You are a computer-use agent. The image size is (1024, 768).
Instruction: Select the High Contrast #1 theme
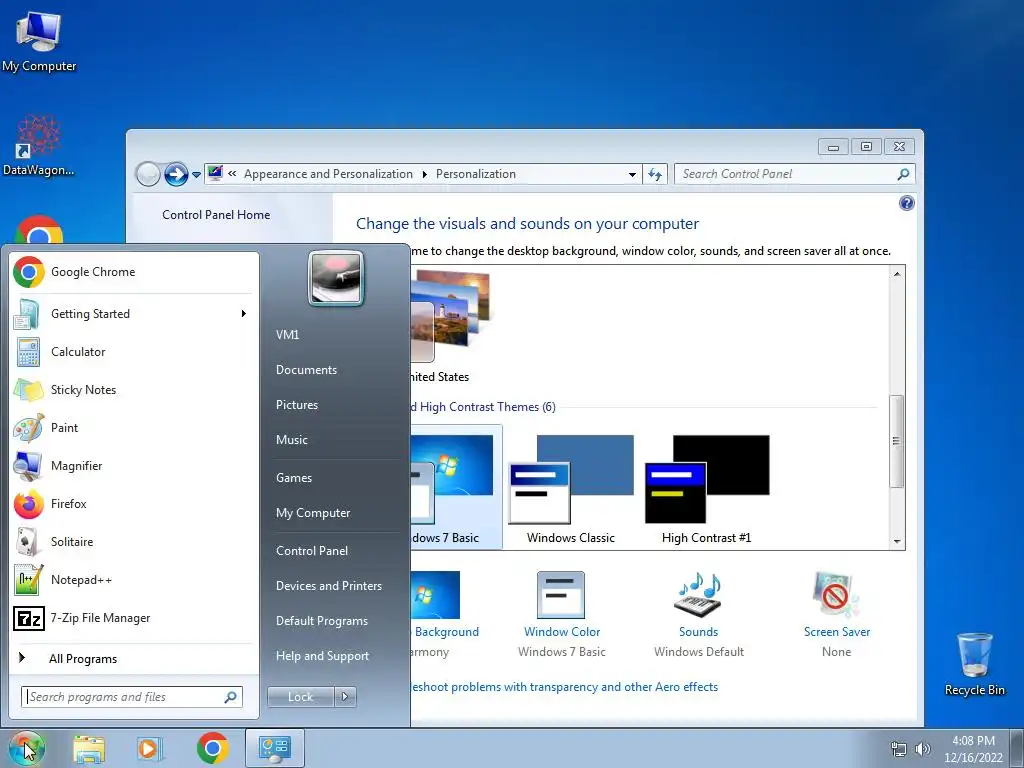tap(707, 489)
